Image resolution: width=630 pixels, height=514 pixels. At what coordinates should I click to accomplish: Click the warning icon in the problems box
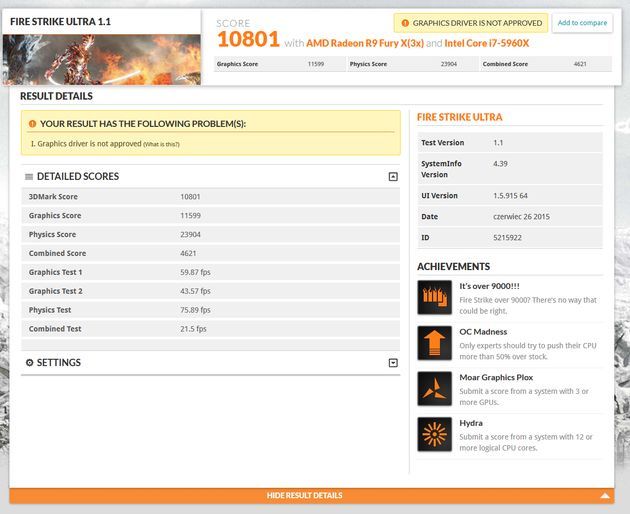32,124
